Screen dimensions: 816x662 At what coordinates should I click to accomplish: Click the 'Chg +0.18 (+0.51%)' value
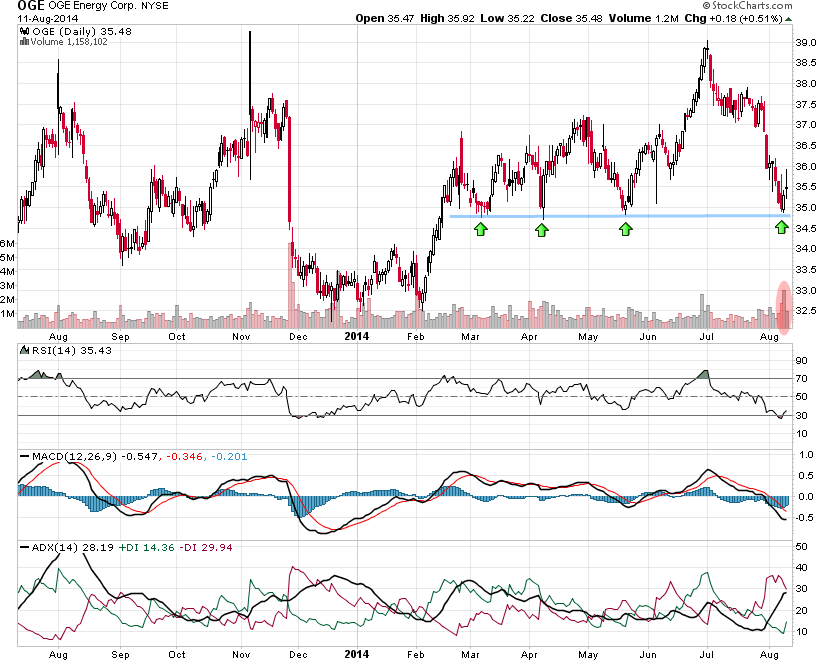pyautogui.click(x=734, y=18)
